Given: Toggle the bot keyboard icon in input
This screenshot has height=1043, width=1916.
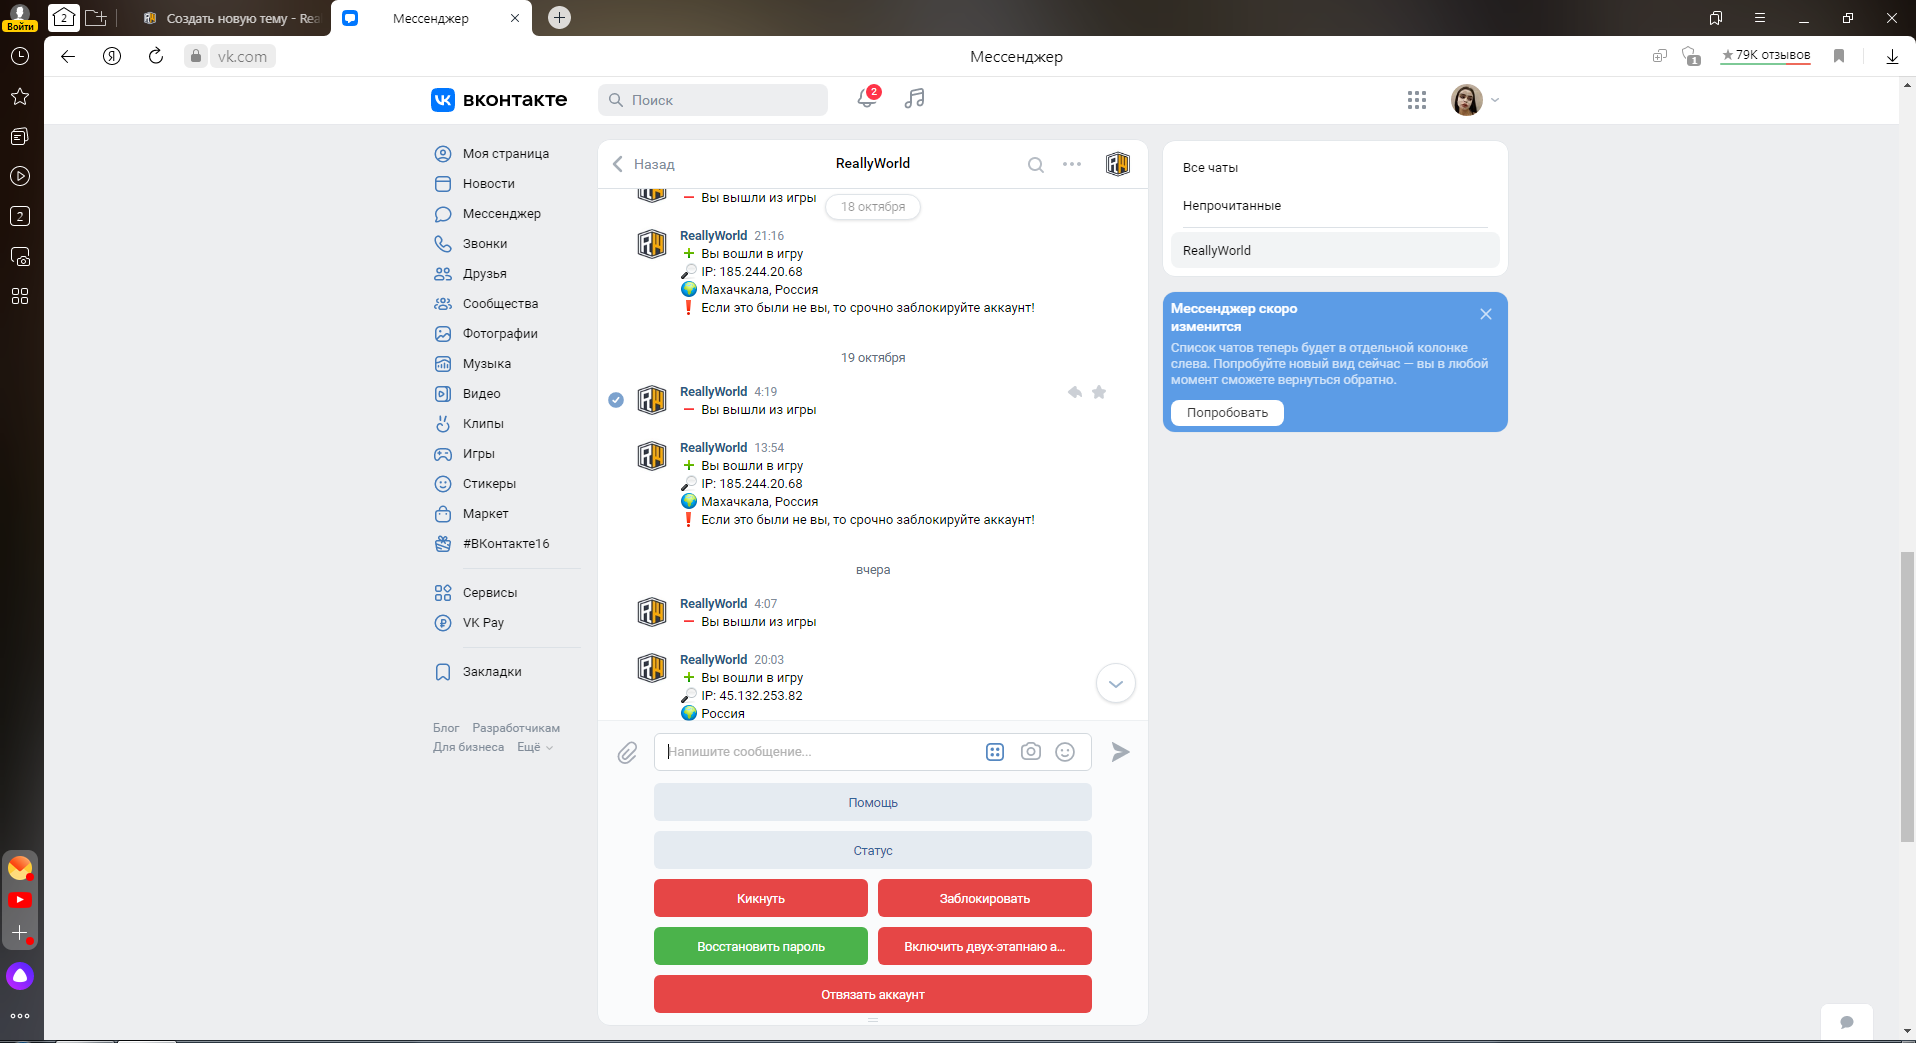Looking at the screenshot, I should (x=995, y=752).
